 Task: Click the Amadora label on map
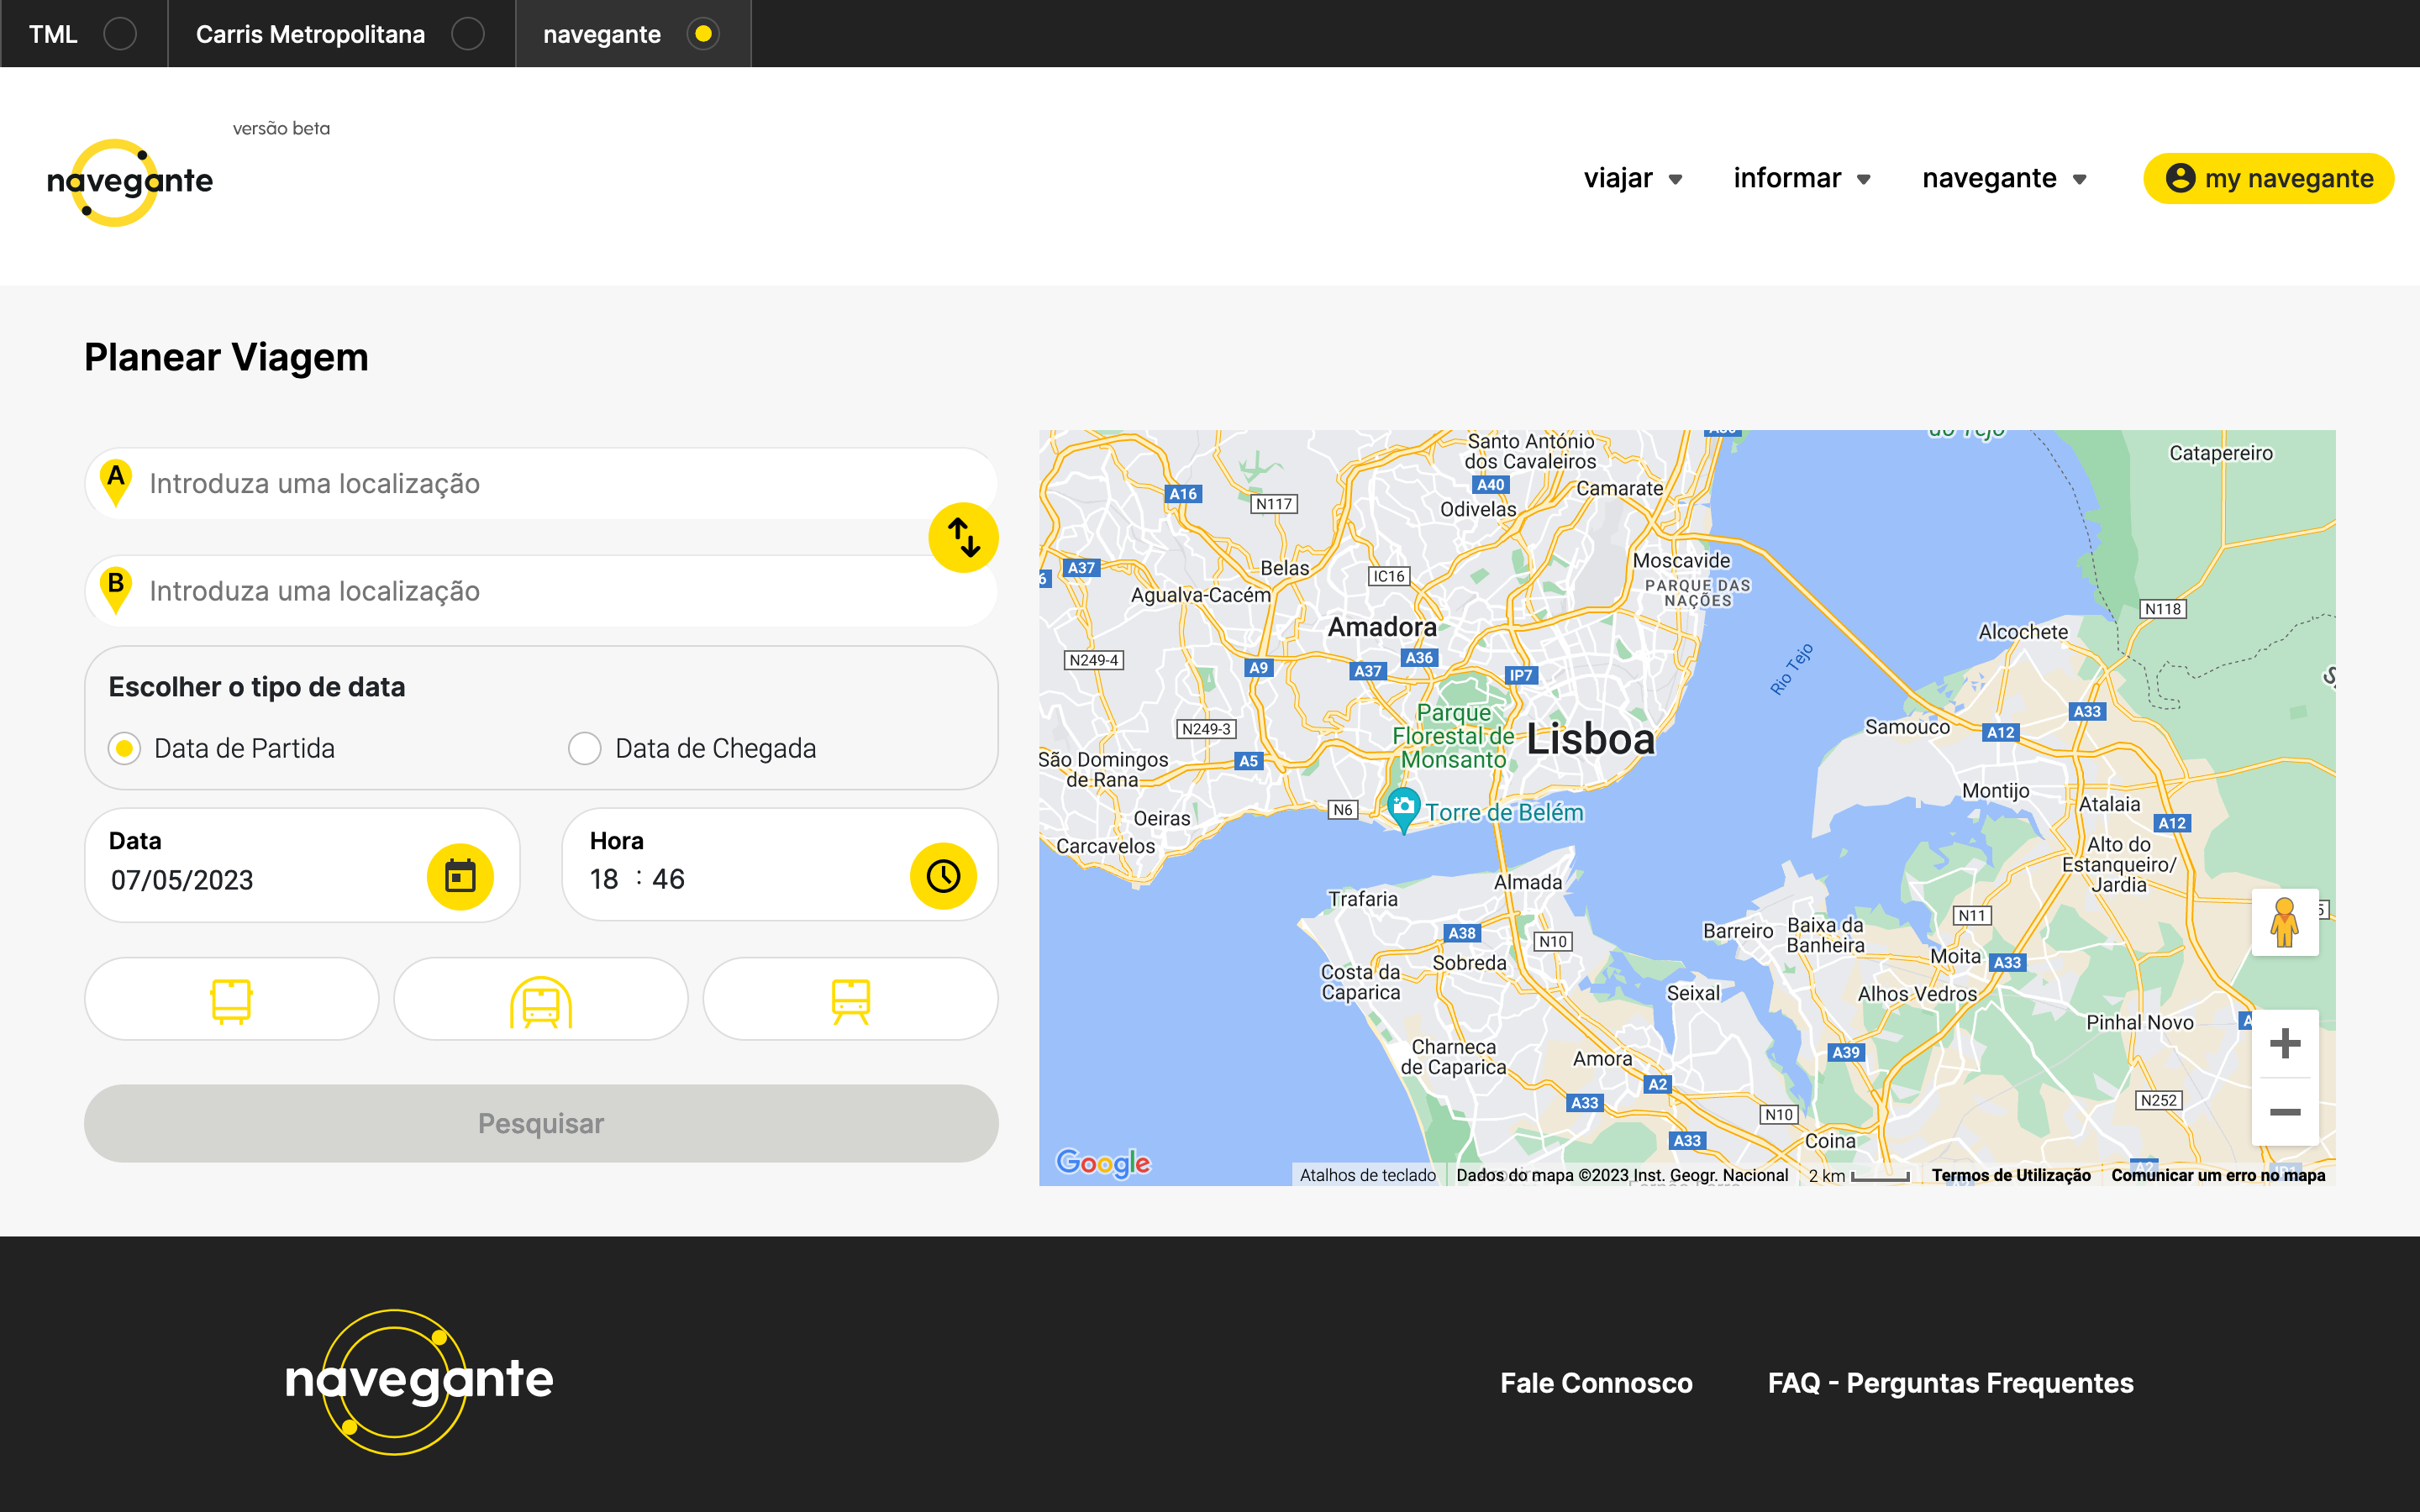pyautogui.click(x=1382, y=627)
